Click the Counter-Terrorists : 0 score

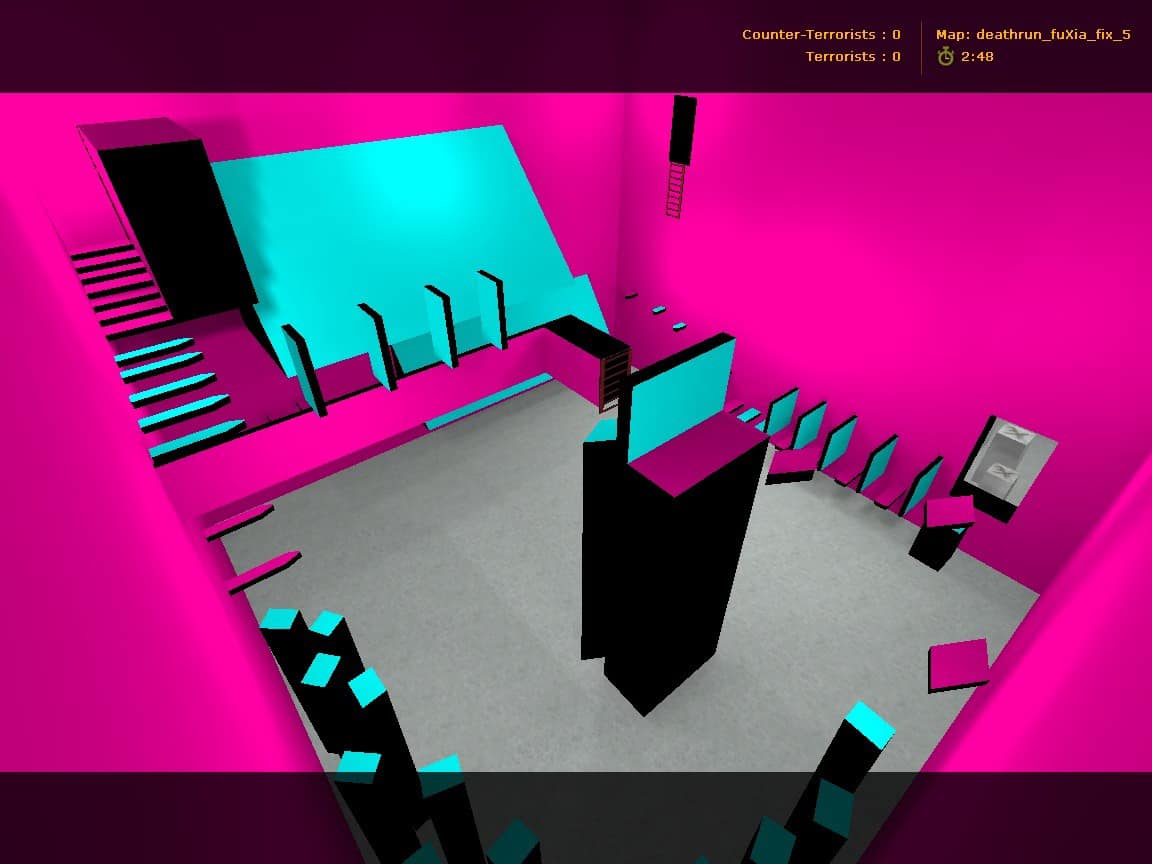pyautogui.click(x=821, y=35)
